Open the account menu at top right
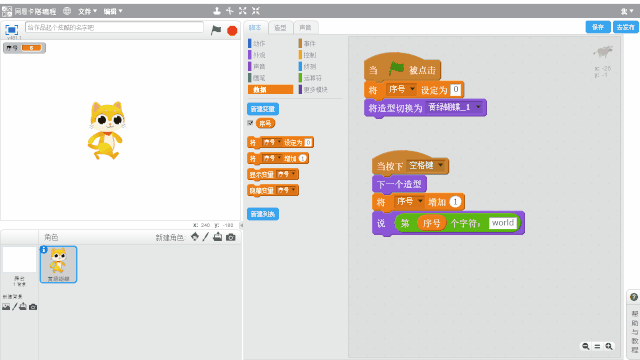 point(627,11)
